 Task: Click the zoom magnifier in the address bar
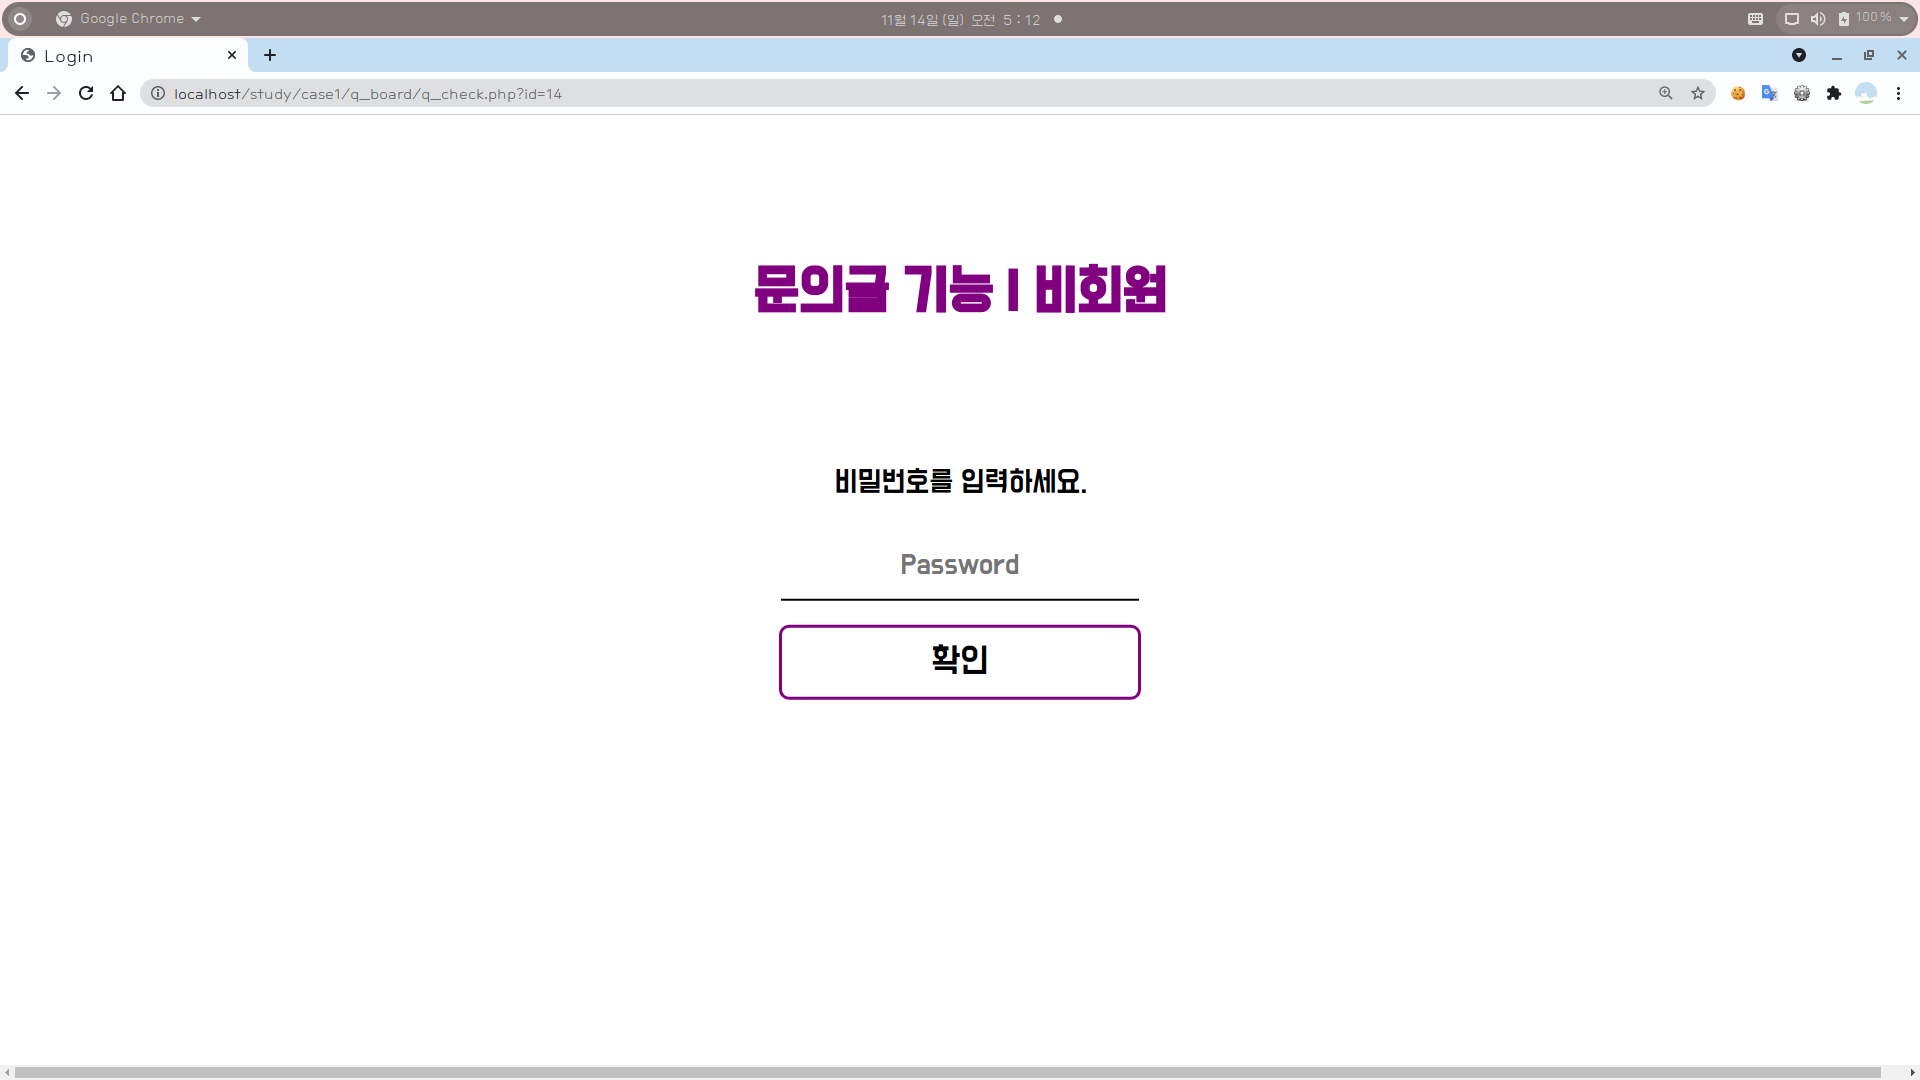pyautogui.click(x=1666, y=93)
